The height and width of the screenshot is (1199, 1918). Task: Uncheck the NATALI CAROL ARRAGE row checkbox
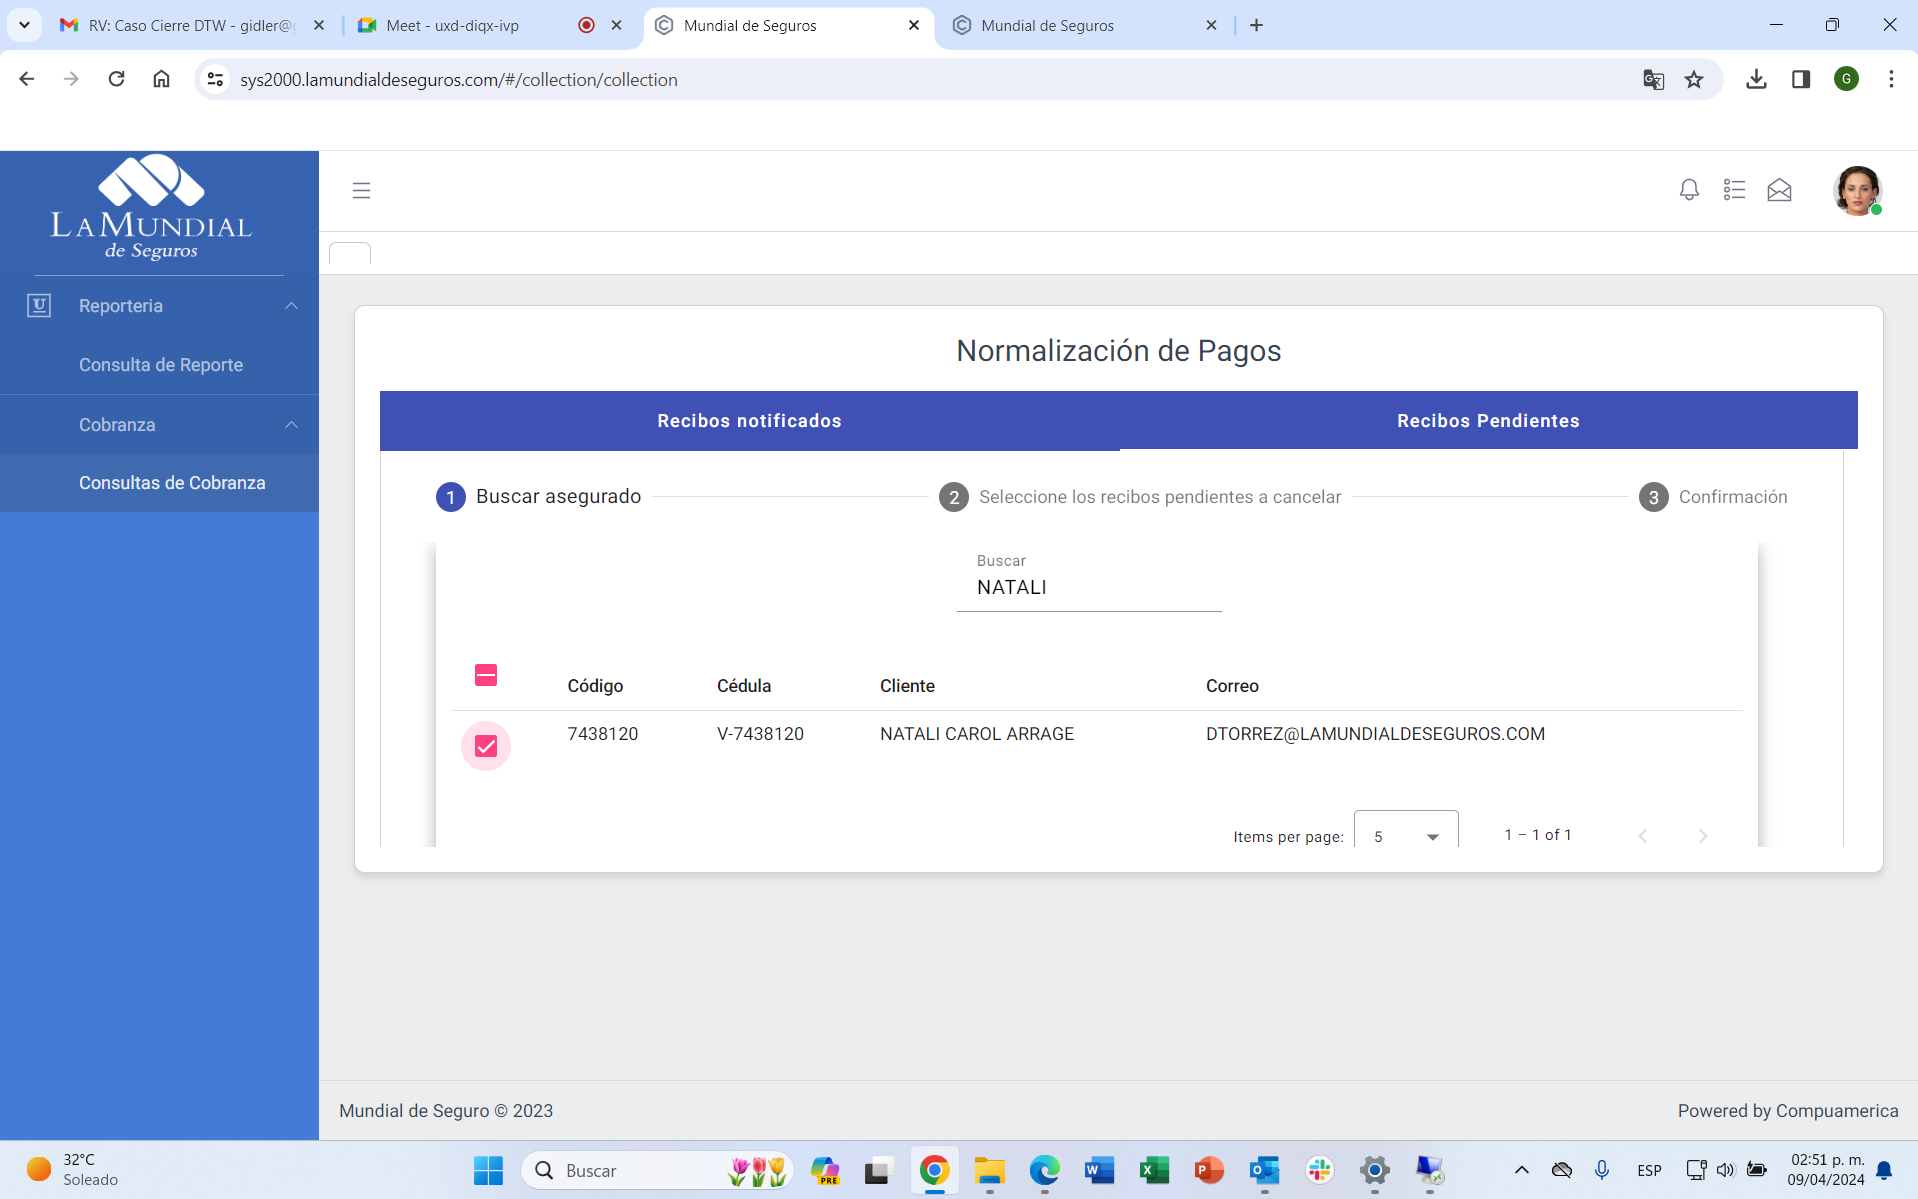[x=486, y=746]
